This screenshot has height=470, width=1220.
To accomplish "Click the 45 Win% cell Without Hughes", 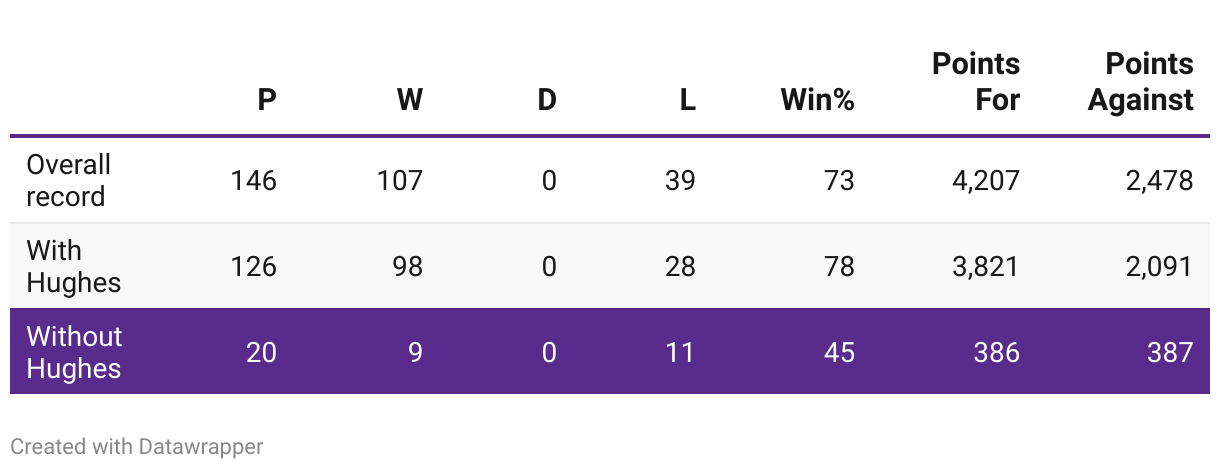I will tap(840, 353).
